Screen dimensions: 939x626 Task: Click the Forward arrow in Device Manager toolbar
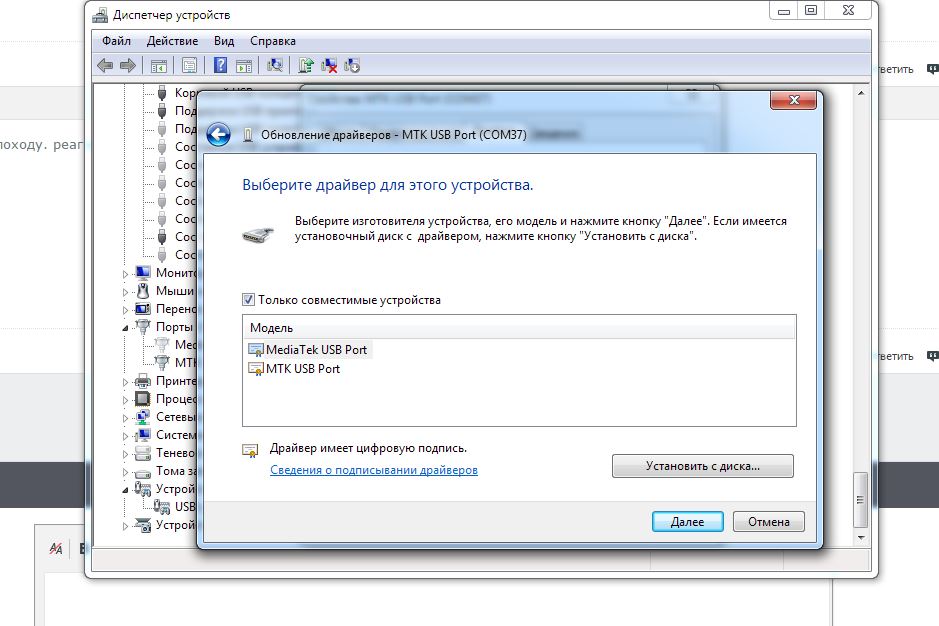(x=128, y=65)
